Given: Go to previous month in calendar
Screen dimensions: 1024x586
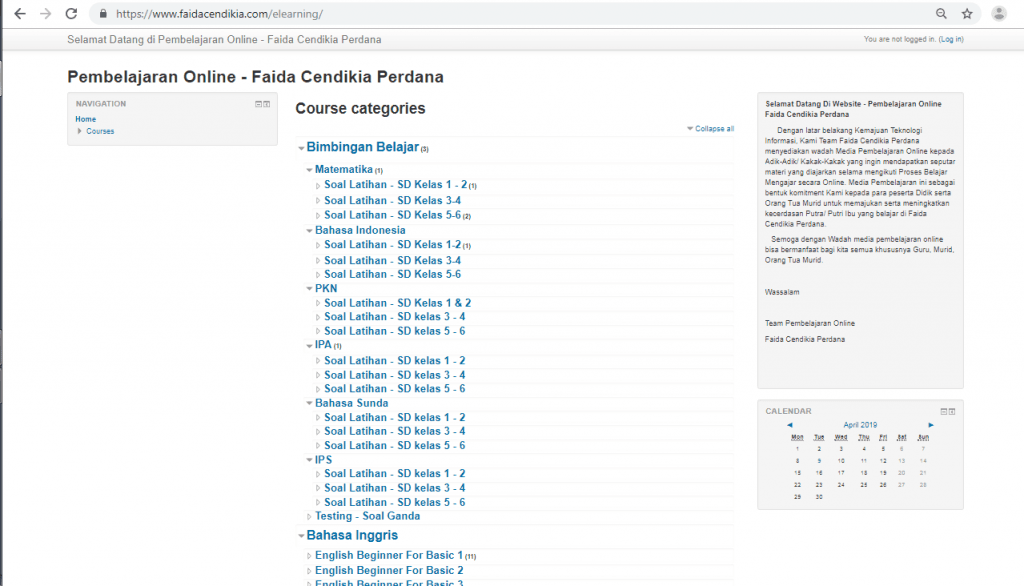Looking at the screenshot, I should 790,425.
